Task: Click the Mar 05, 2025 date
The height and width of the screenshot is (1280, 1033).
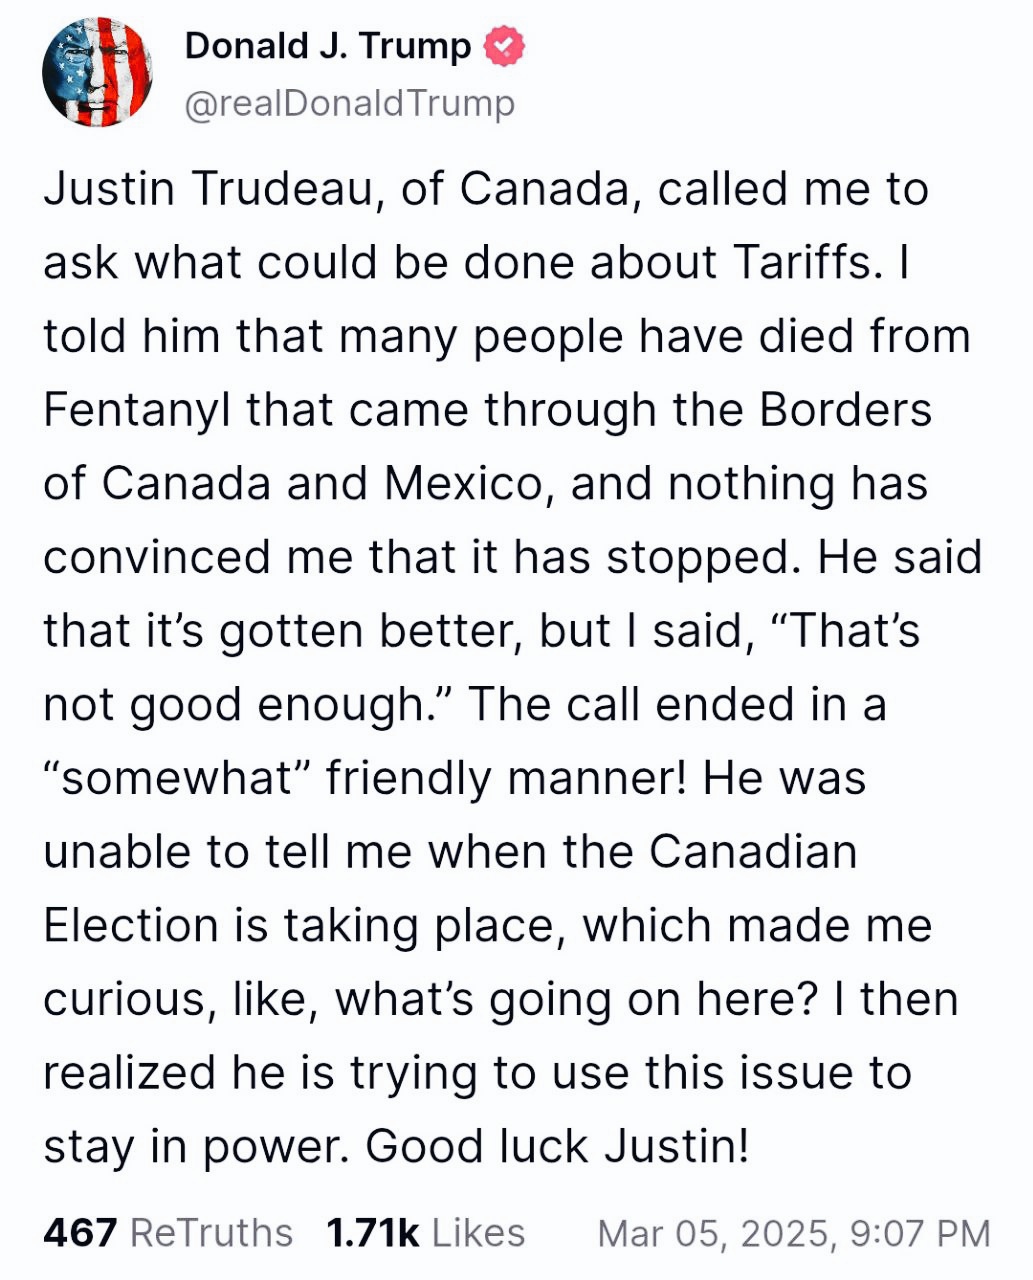Action: click(x=713, y=1233)
